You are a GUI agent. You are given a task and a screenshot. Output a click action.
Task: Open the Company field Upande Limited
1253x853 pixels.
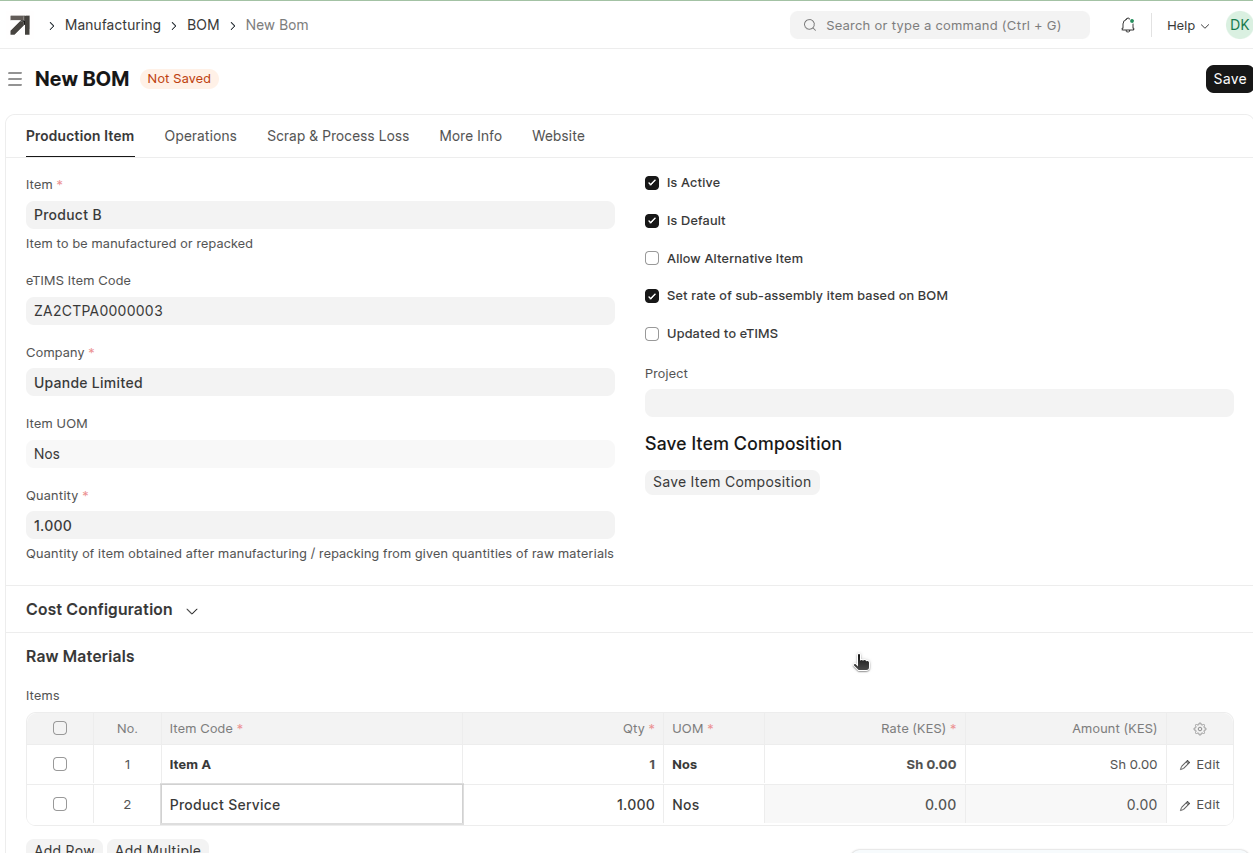(320, 383)
